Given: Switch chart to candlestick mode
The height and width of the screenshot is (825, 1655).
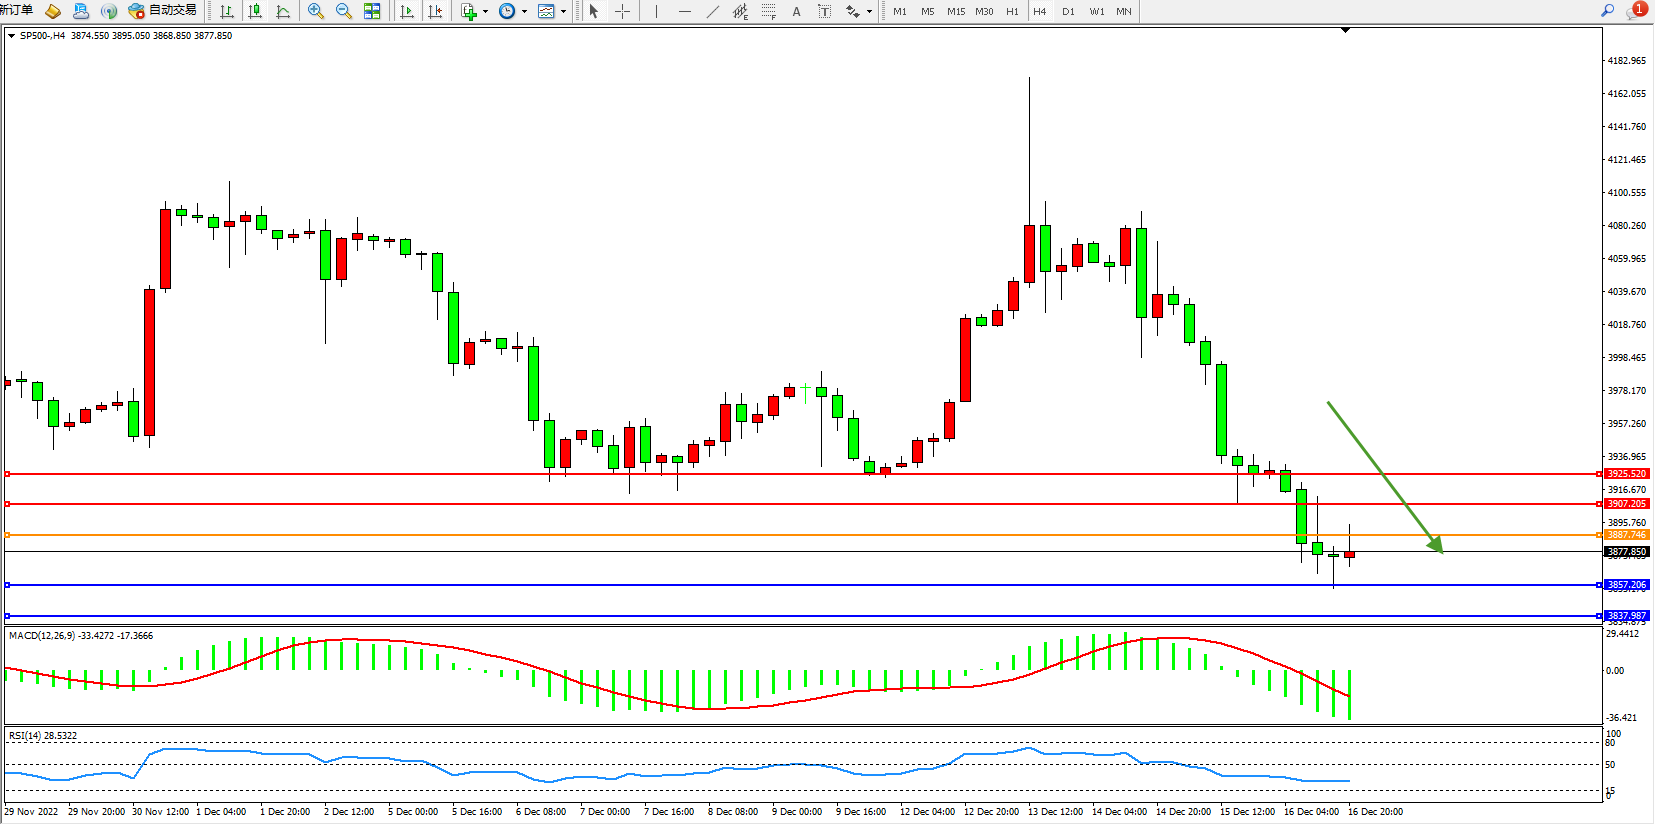Looking at the screenshot, I should pos(255,11).
